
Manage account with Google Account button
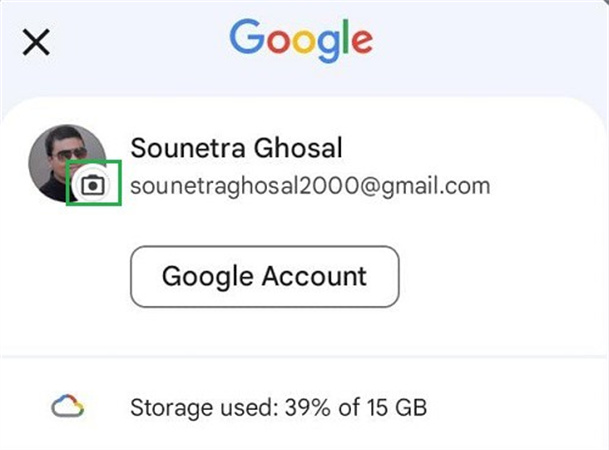click(x=264, y=275)
